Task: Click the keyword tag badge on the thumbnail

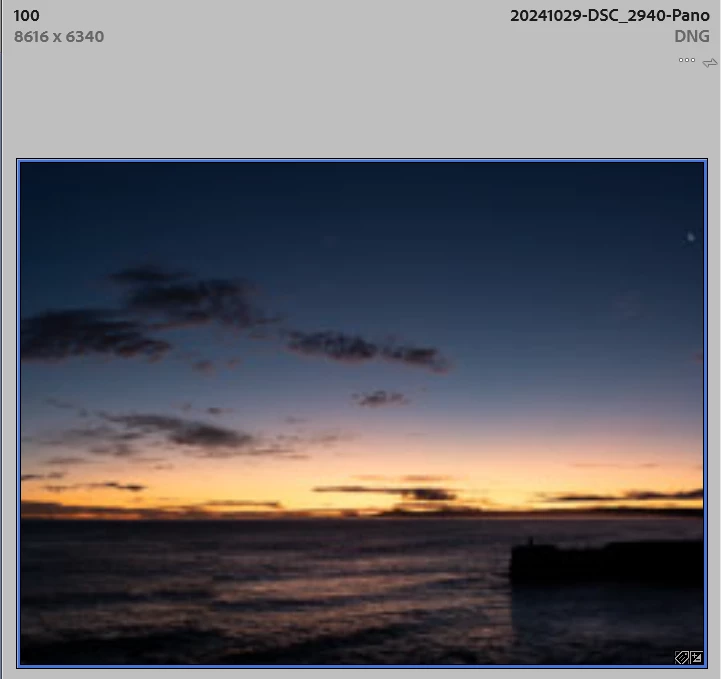Action: (x=681, y=657)
